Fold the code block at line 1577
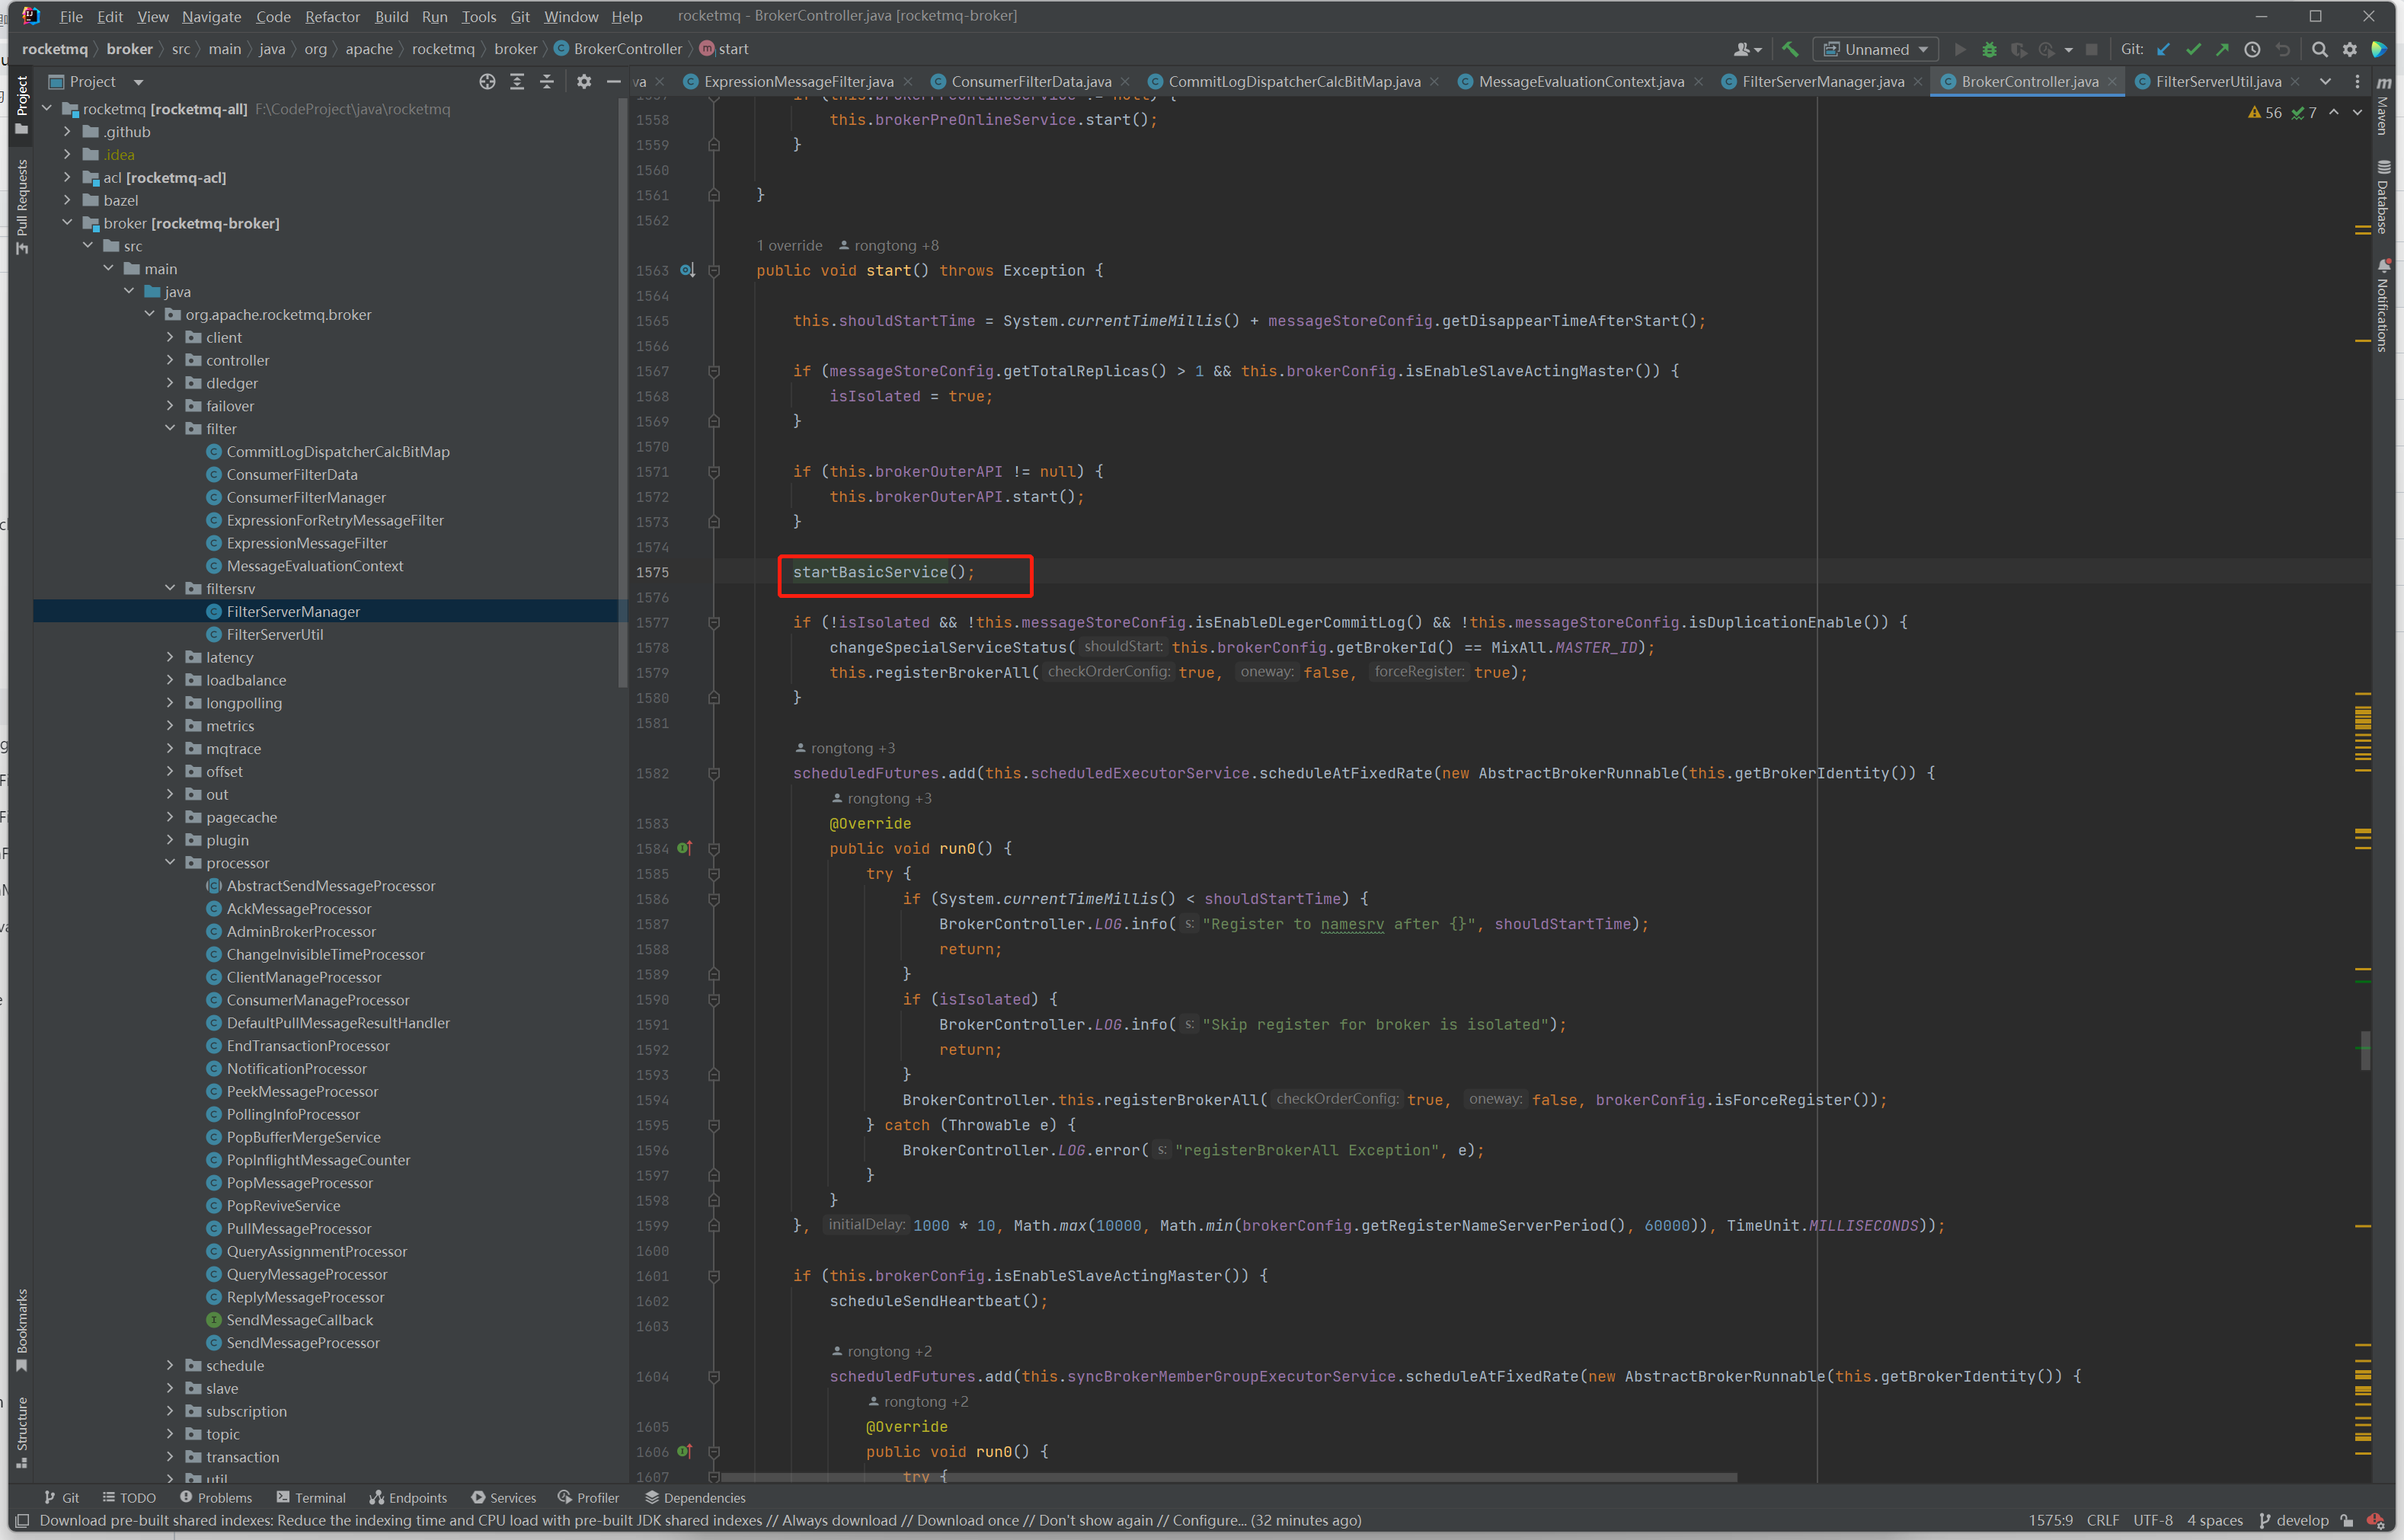The height and width of the screenshot is (1540, 2404). pyautogui.click(x=714, y=622)
